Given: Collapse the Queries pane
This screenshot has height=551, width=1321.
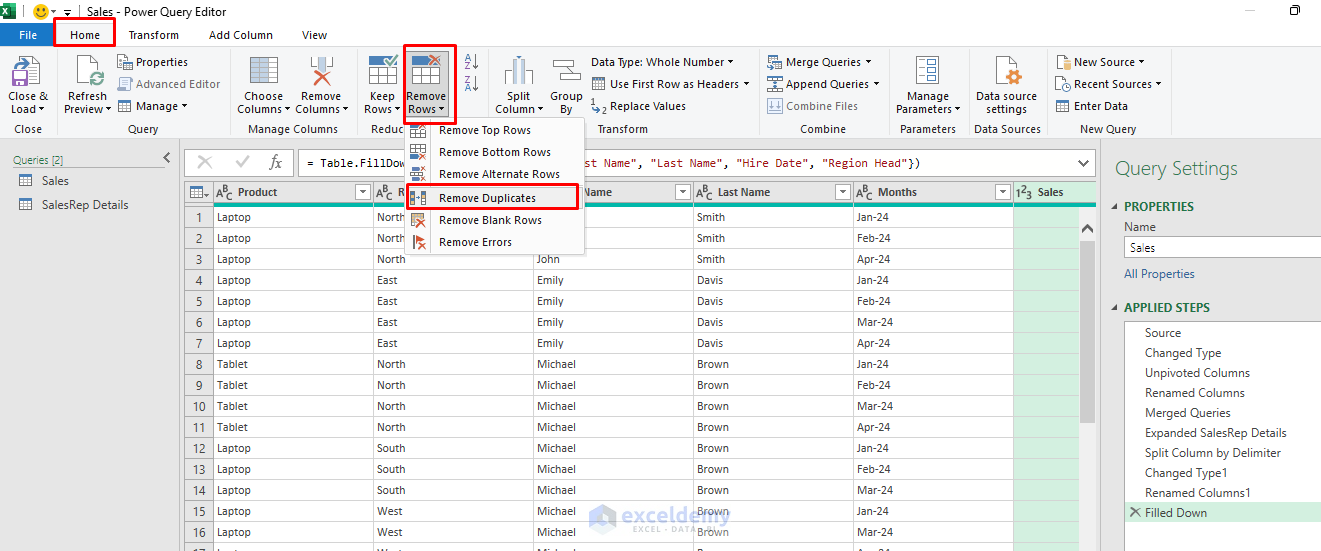Looking at the screenshot, I should coord(167,159).
